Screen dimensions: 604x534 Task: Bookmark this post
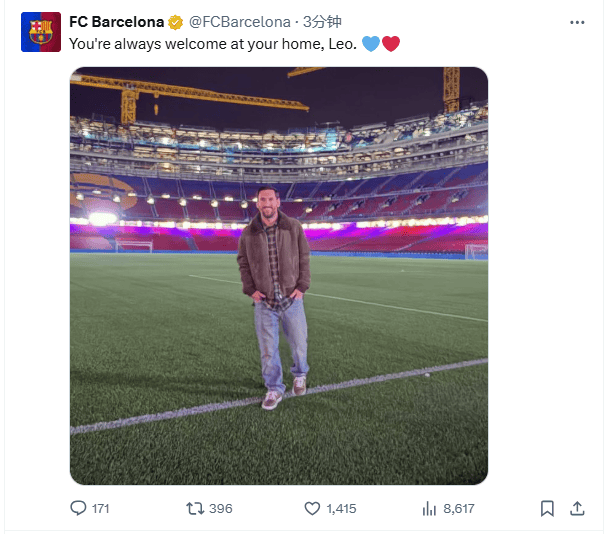pos(547,508)
